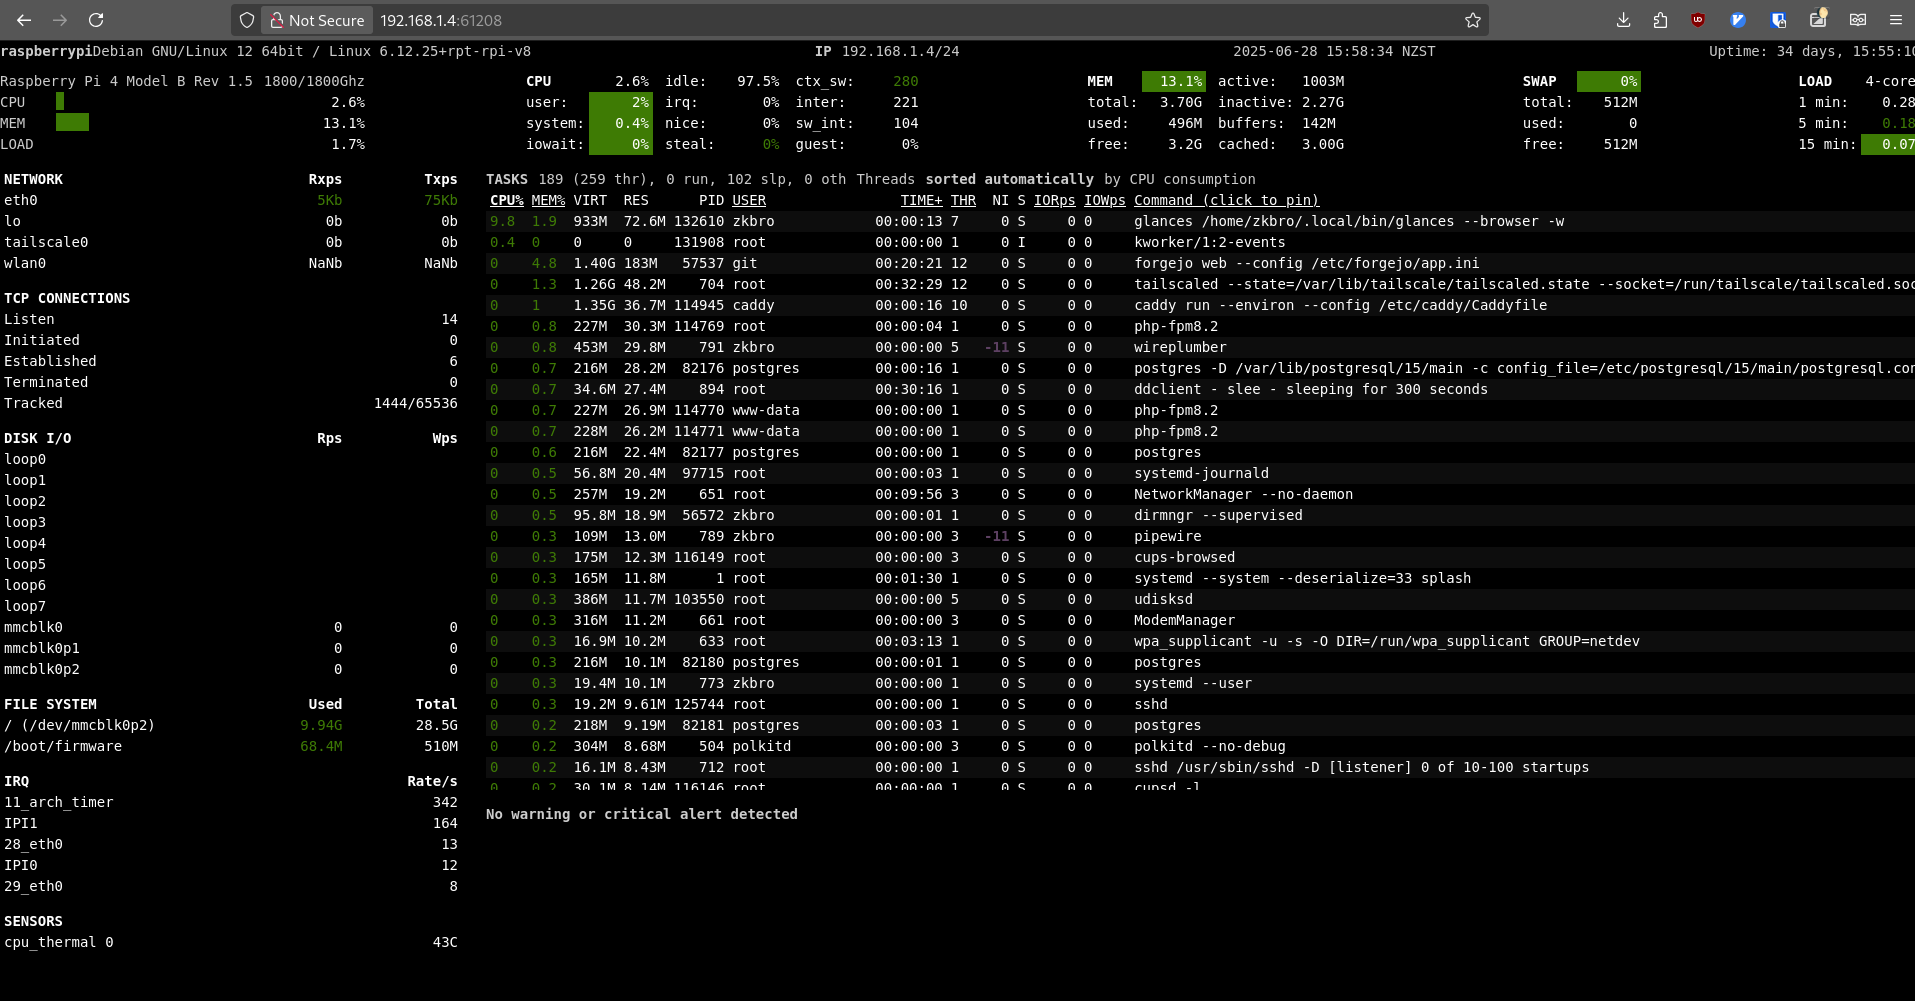The image size is (1915, 1001).
Task: Sort process list by TIME+ column
Action: click(921, 200)
